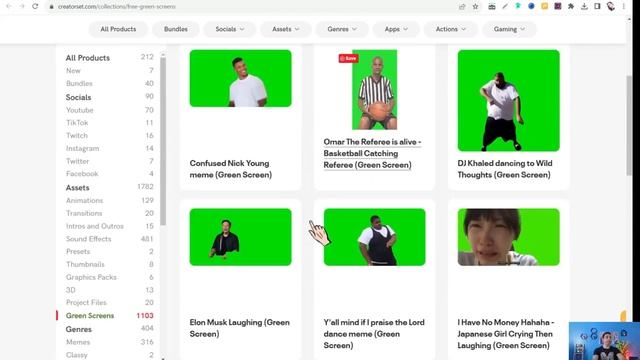Filter by 3D in the sidebar

[x=71, y=290]
